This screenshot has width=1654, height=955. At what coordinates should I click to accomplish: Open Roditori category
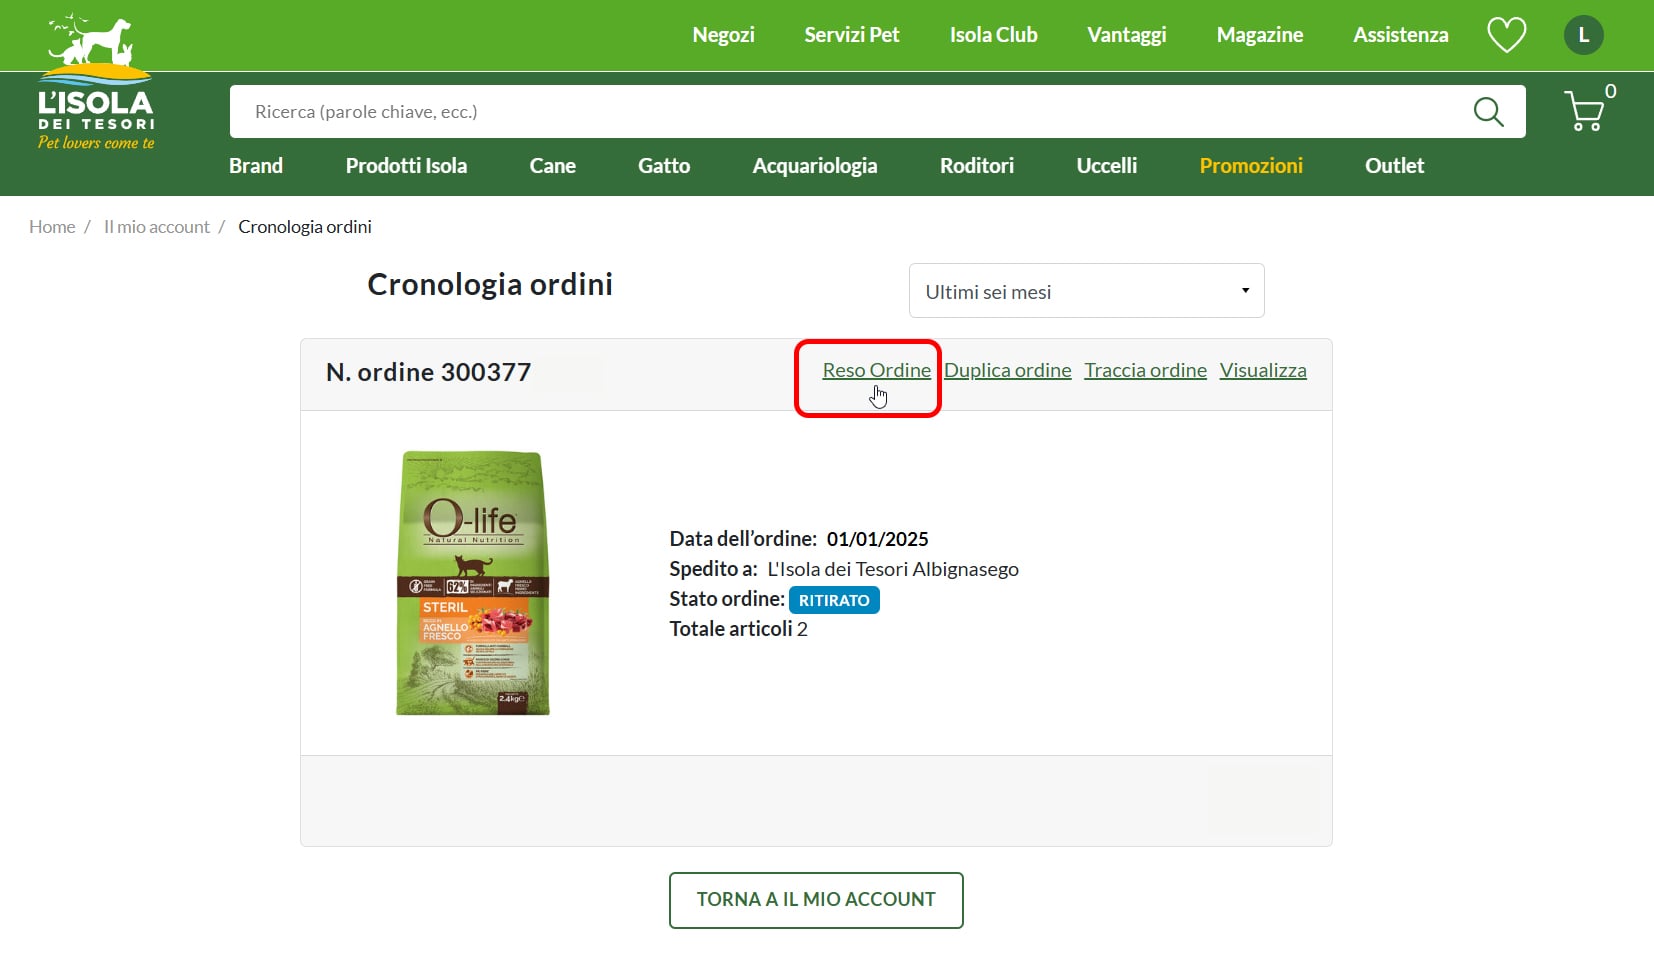(976, 166)
